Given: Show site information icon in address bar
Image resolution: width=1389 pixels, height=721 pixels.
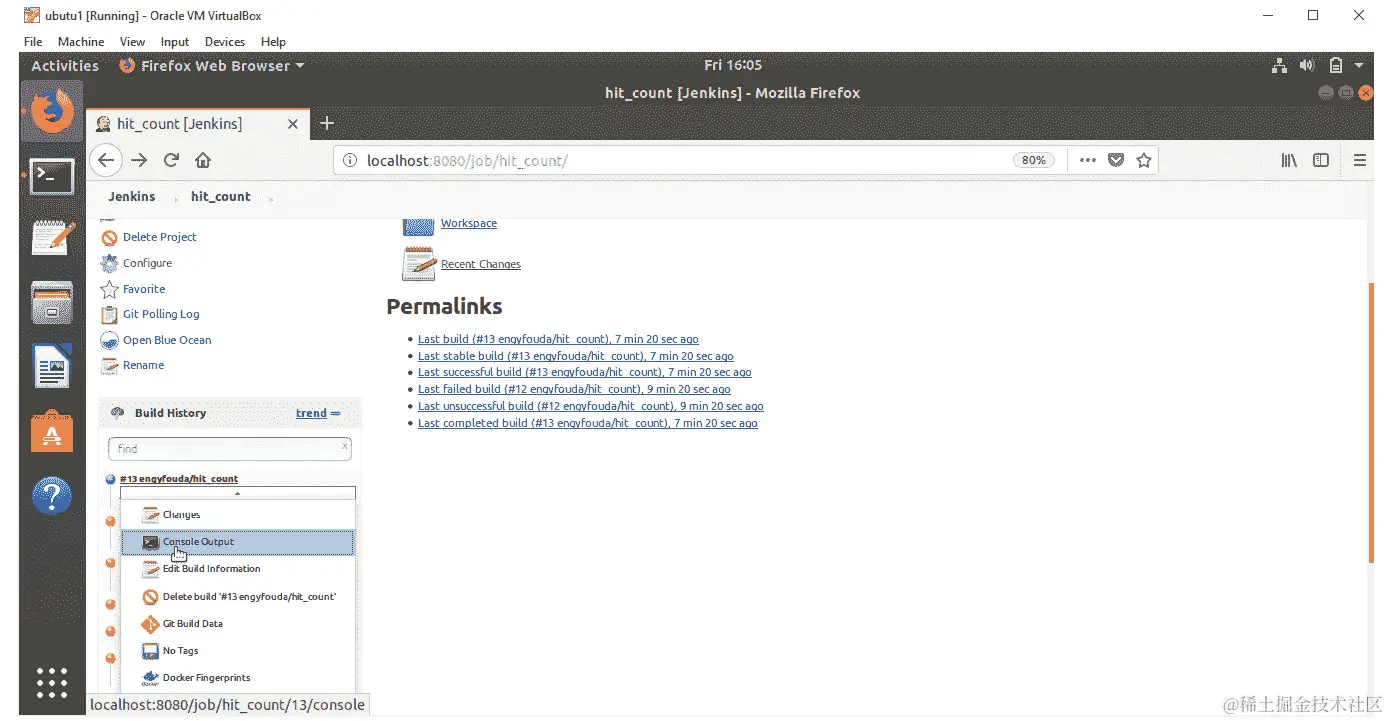Looking at the screenshot, I should 349,160.
